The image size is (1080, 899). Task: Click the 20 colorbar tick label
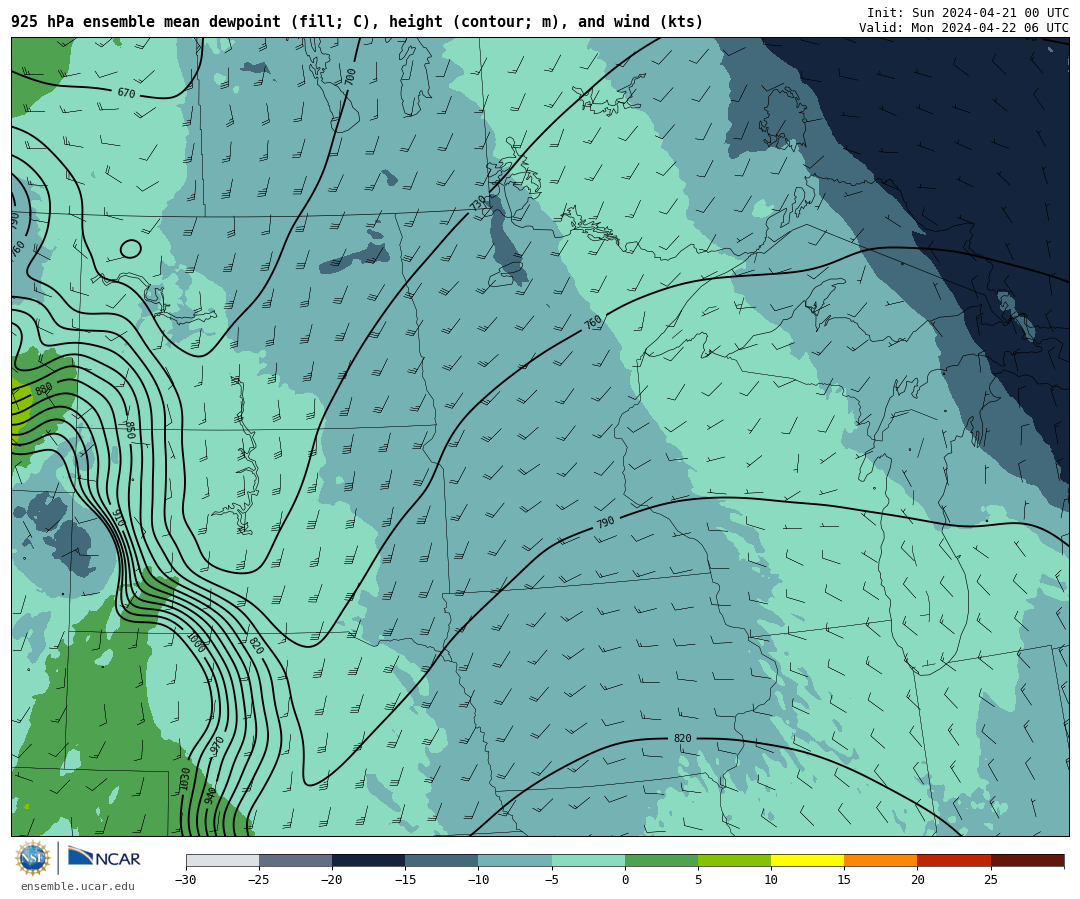[x=917, y=880]
